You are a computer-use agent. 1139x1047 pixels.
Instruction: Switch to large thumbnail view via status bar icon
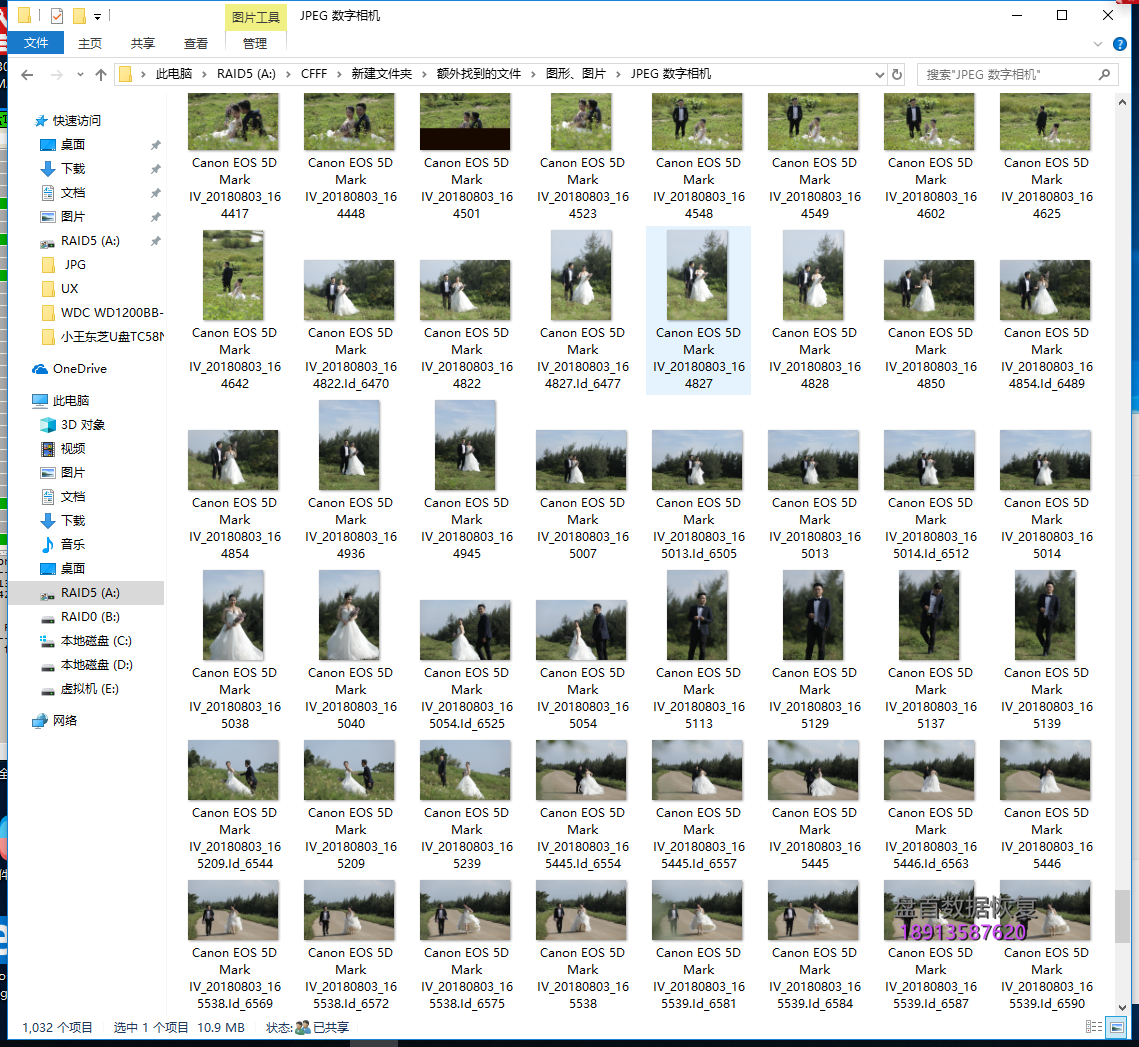(1117, 1026)
